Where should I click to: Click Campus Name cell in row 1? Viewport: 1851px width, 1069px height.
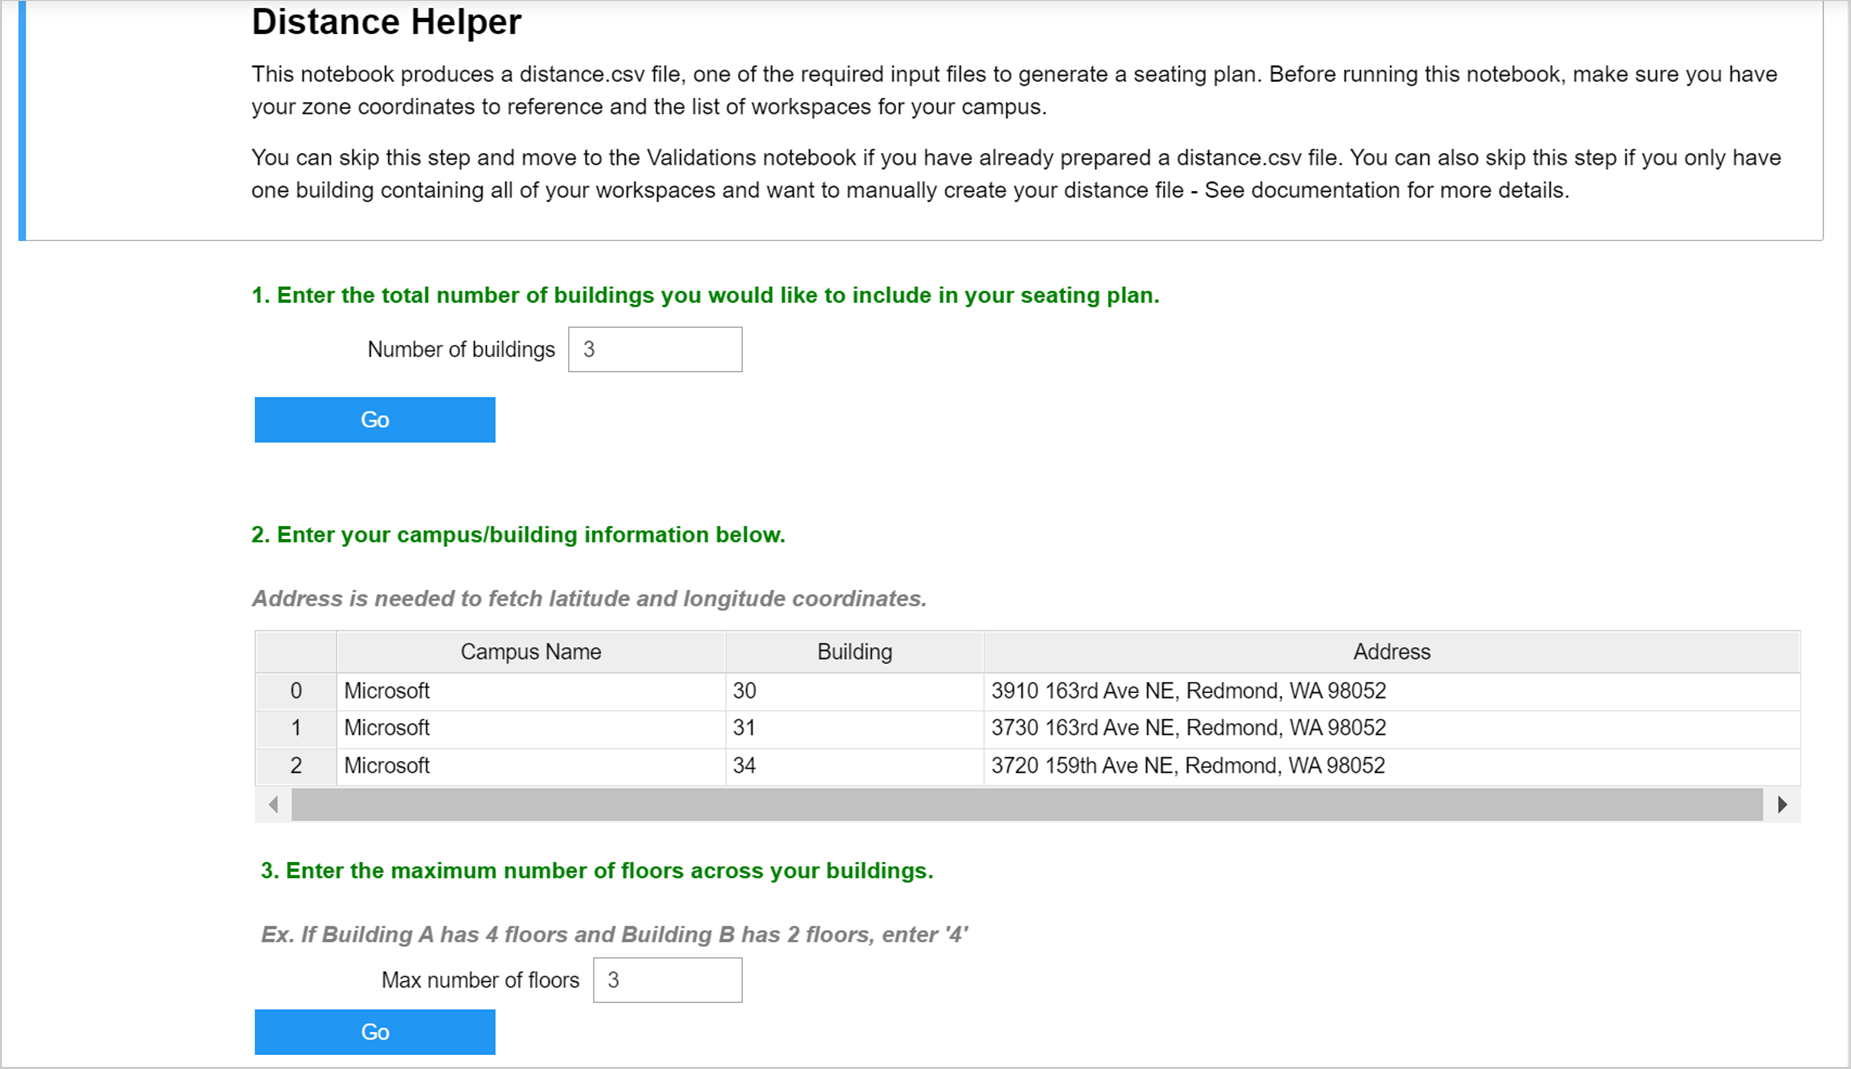[x=530, y=728]
